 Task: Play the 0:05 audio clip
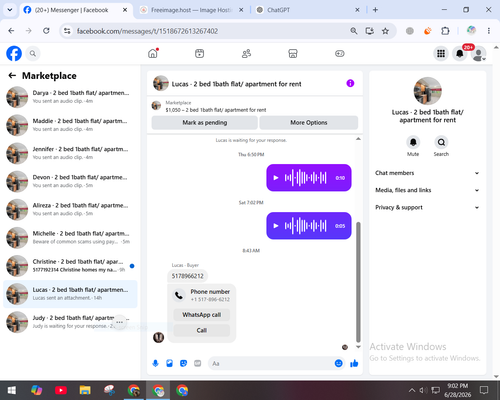coord(276,226)
